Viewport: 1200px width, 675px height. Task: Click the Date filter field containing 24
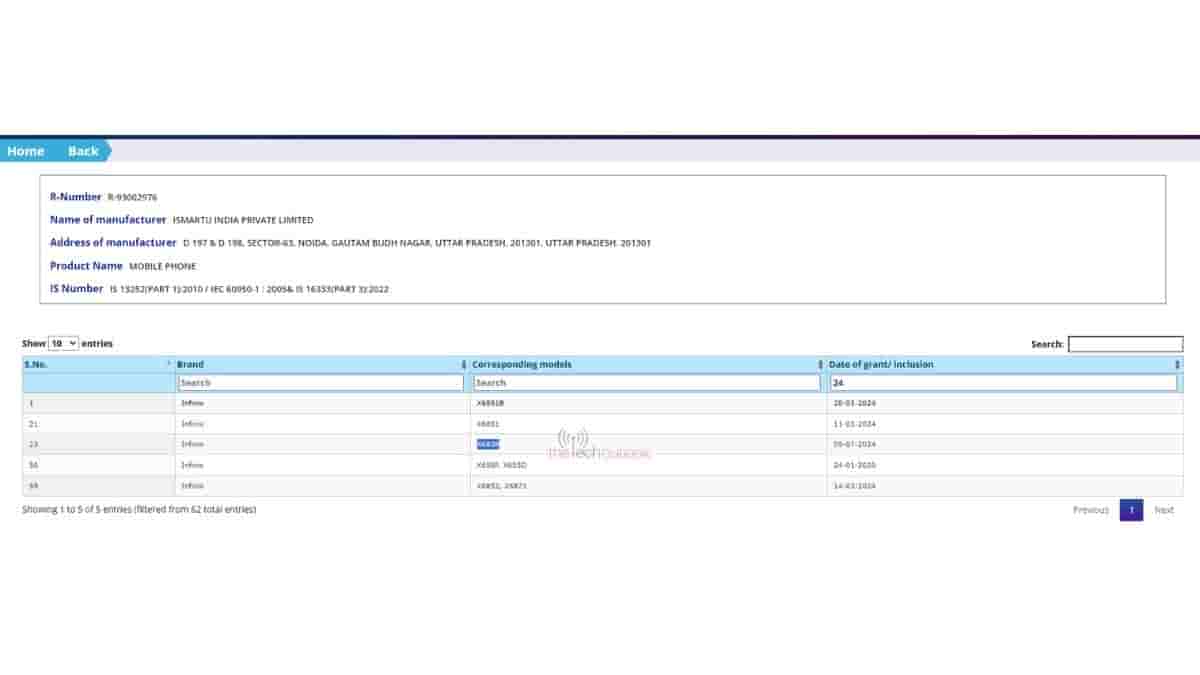(1003, 383)
